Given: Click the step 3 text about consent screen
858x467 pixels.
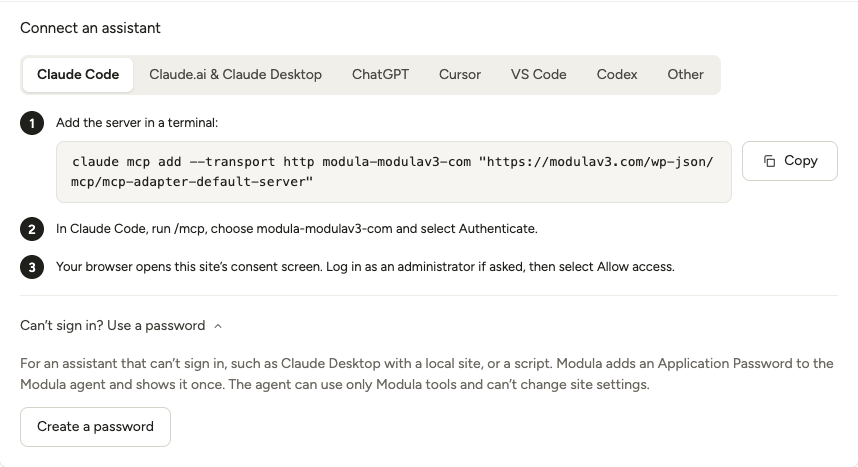Looking at the screenshot, I should click(365, 267).
